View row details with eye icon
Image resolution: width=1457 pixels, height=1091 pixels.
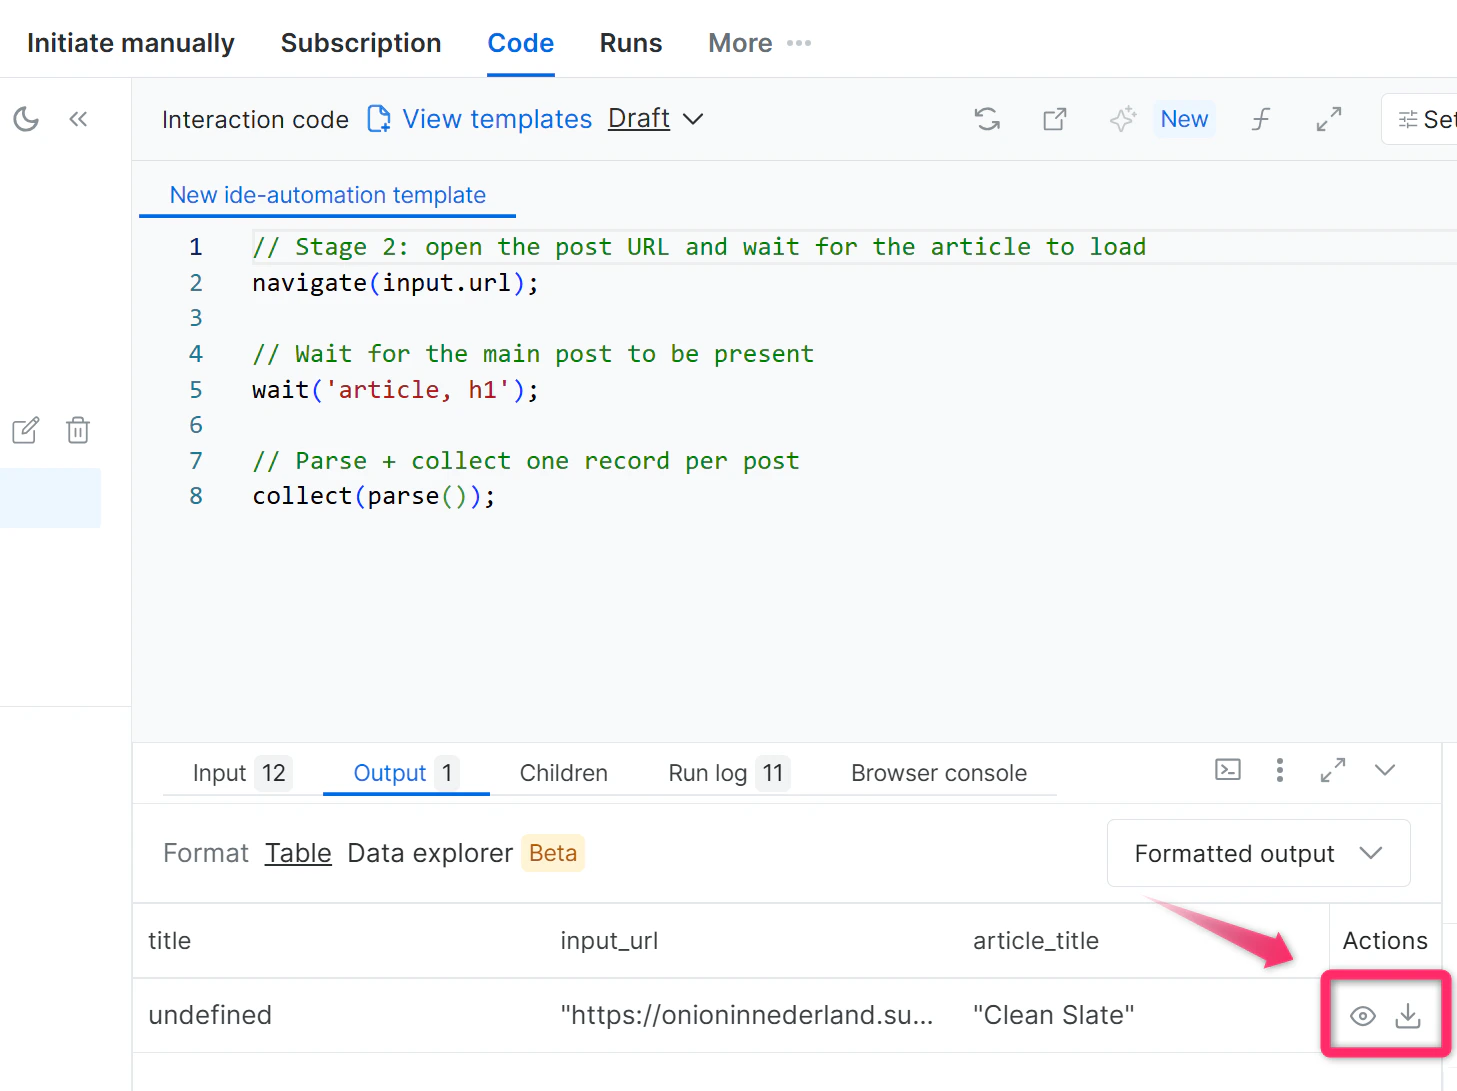pyautogui.click(x=1363, y=1016)
